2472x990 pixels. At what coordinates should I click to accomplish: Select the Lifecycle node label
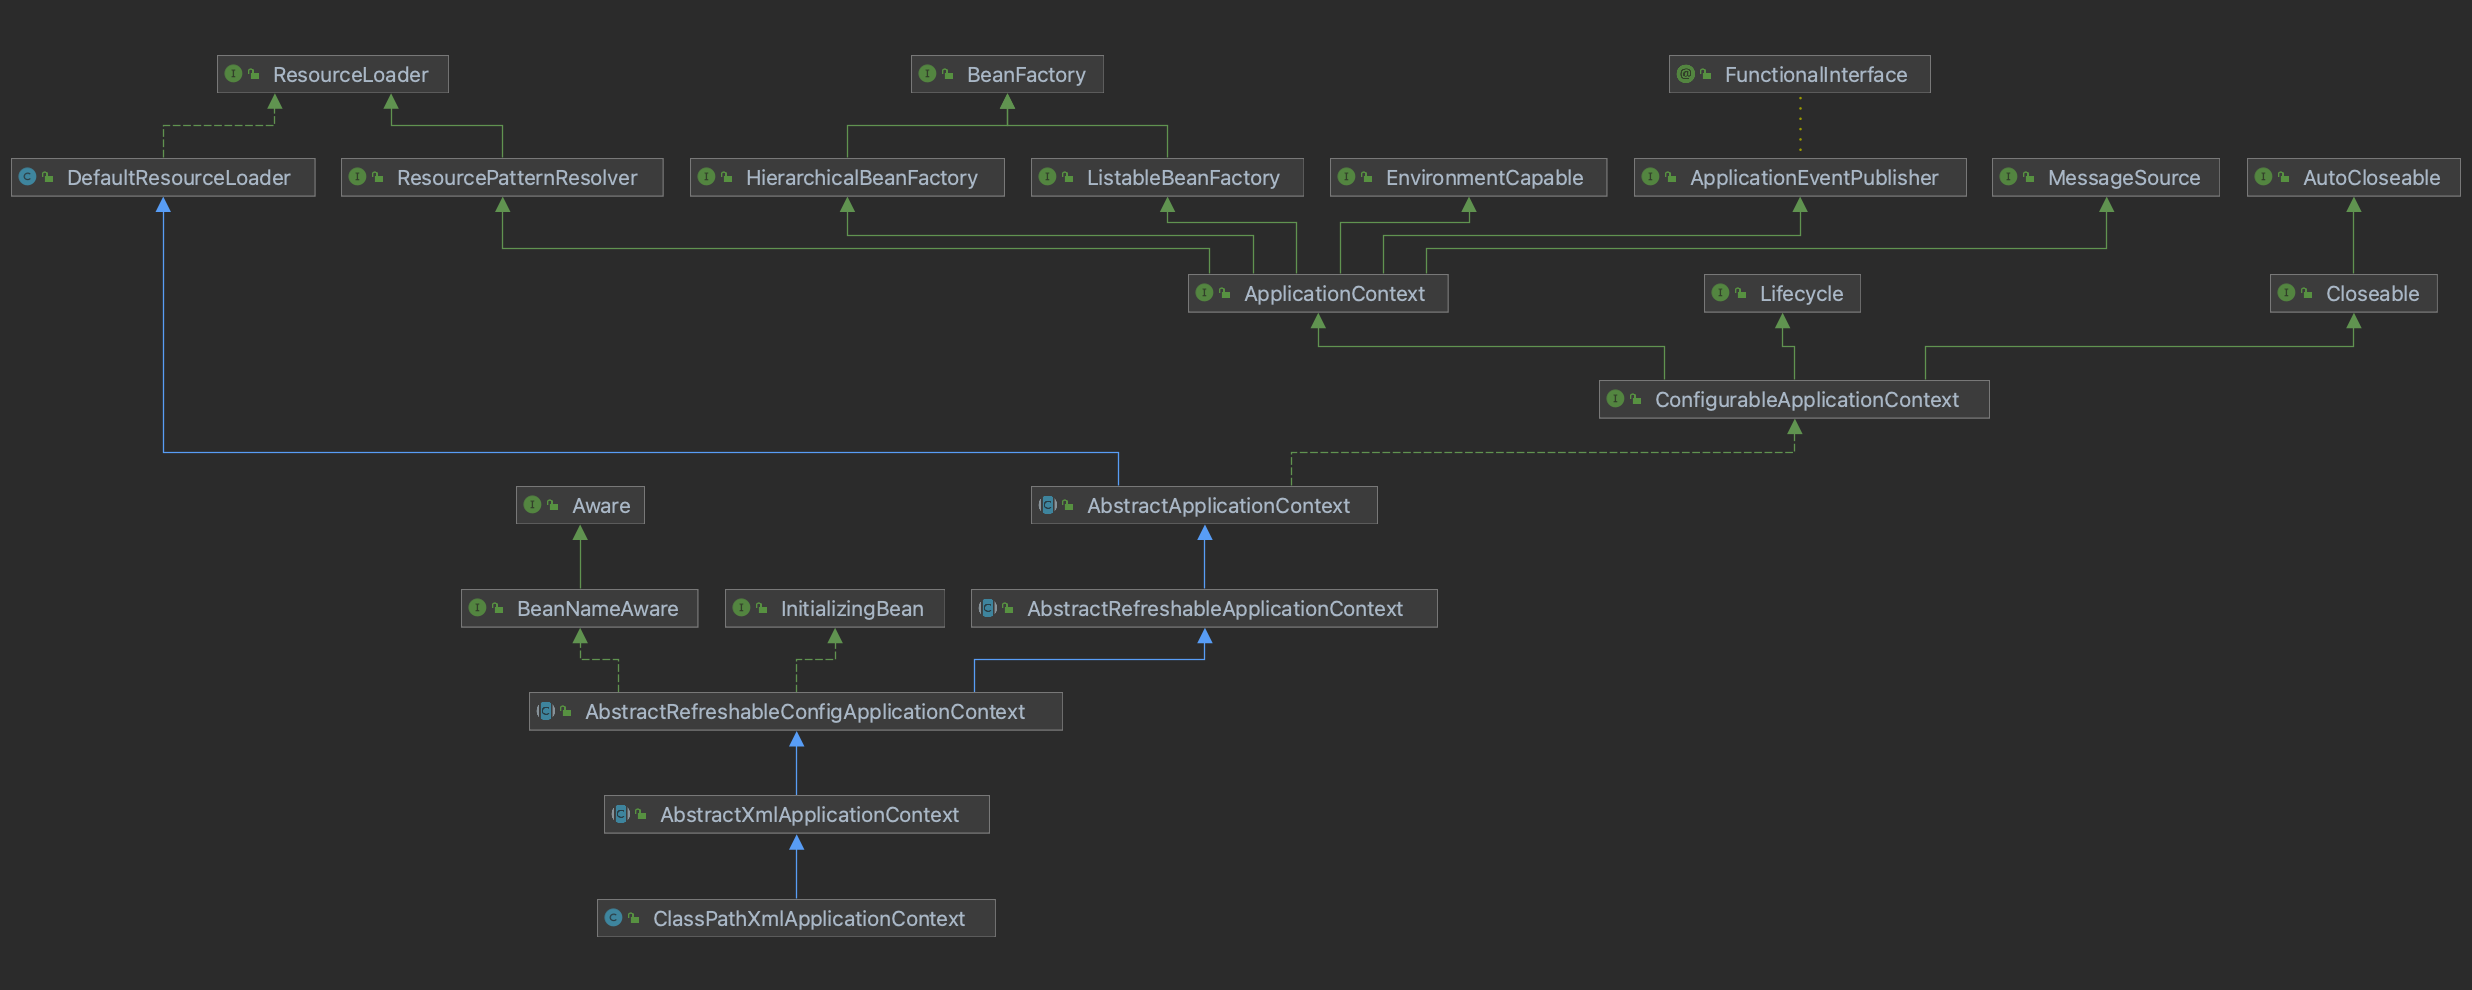tap(1801, 294)
